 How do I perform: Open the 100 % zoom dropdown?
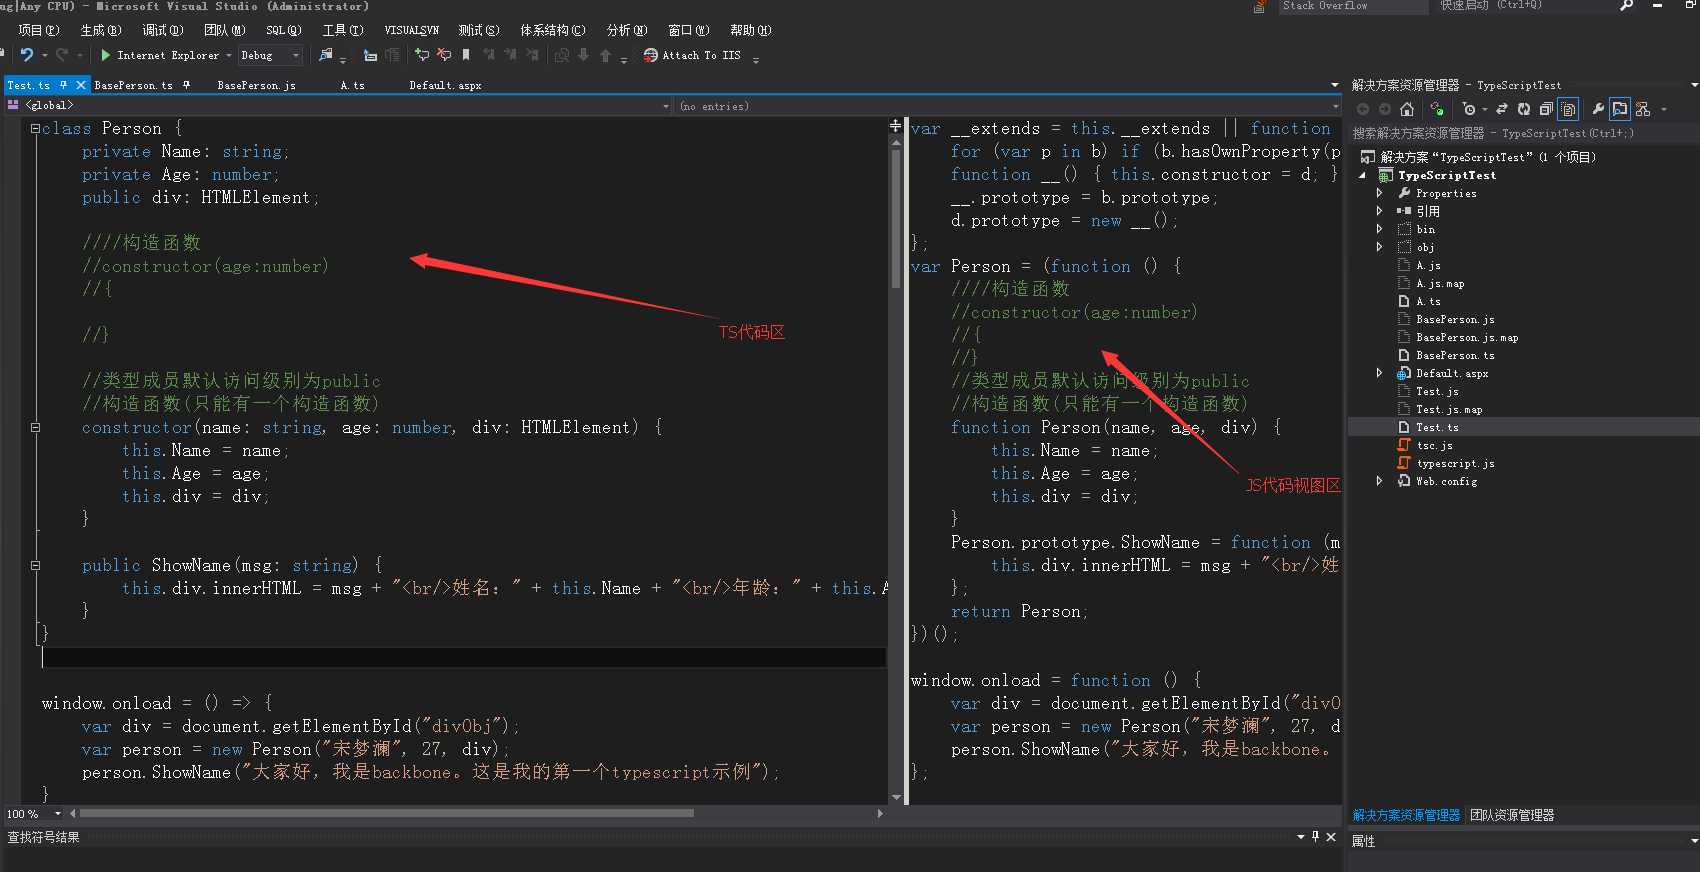pos(58,814)
